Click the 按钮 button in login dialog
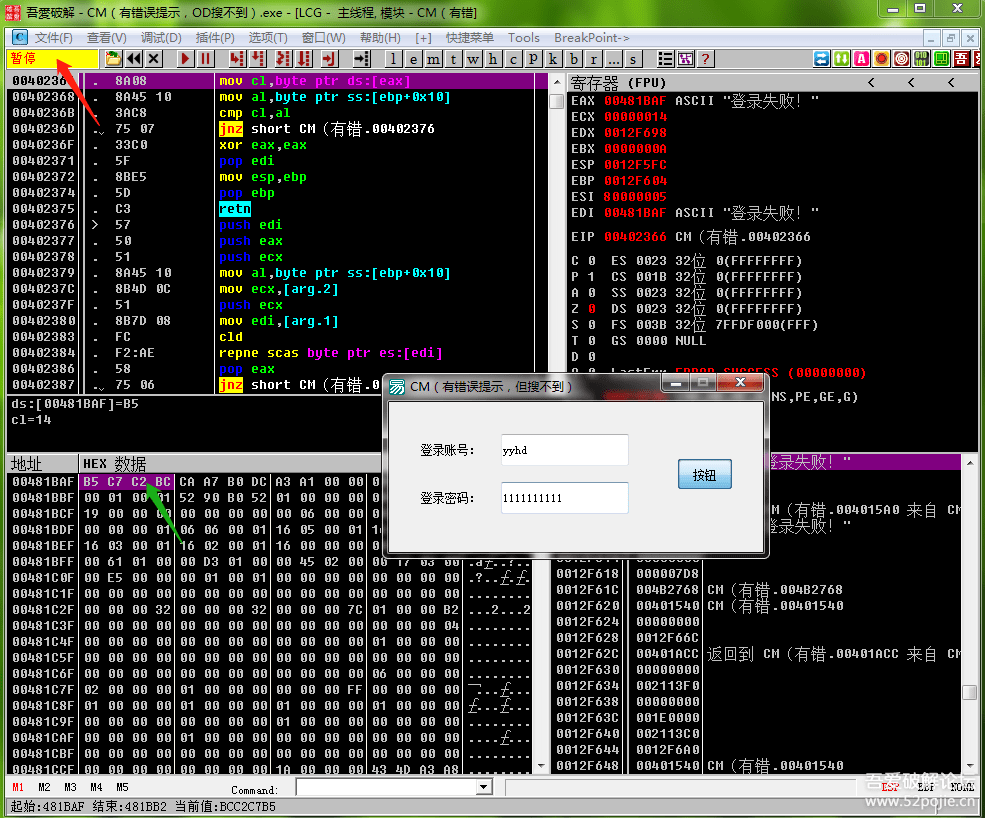The height and width of the screenshot is (818, 985). [704, 475]
